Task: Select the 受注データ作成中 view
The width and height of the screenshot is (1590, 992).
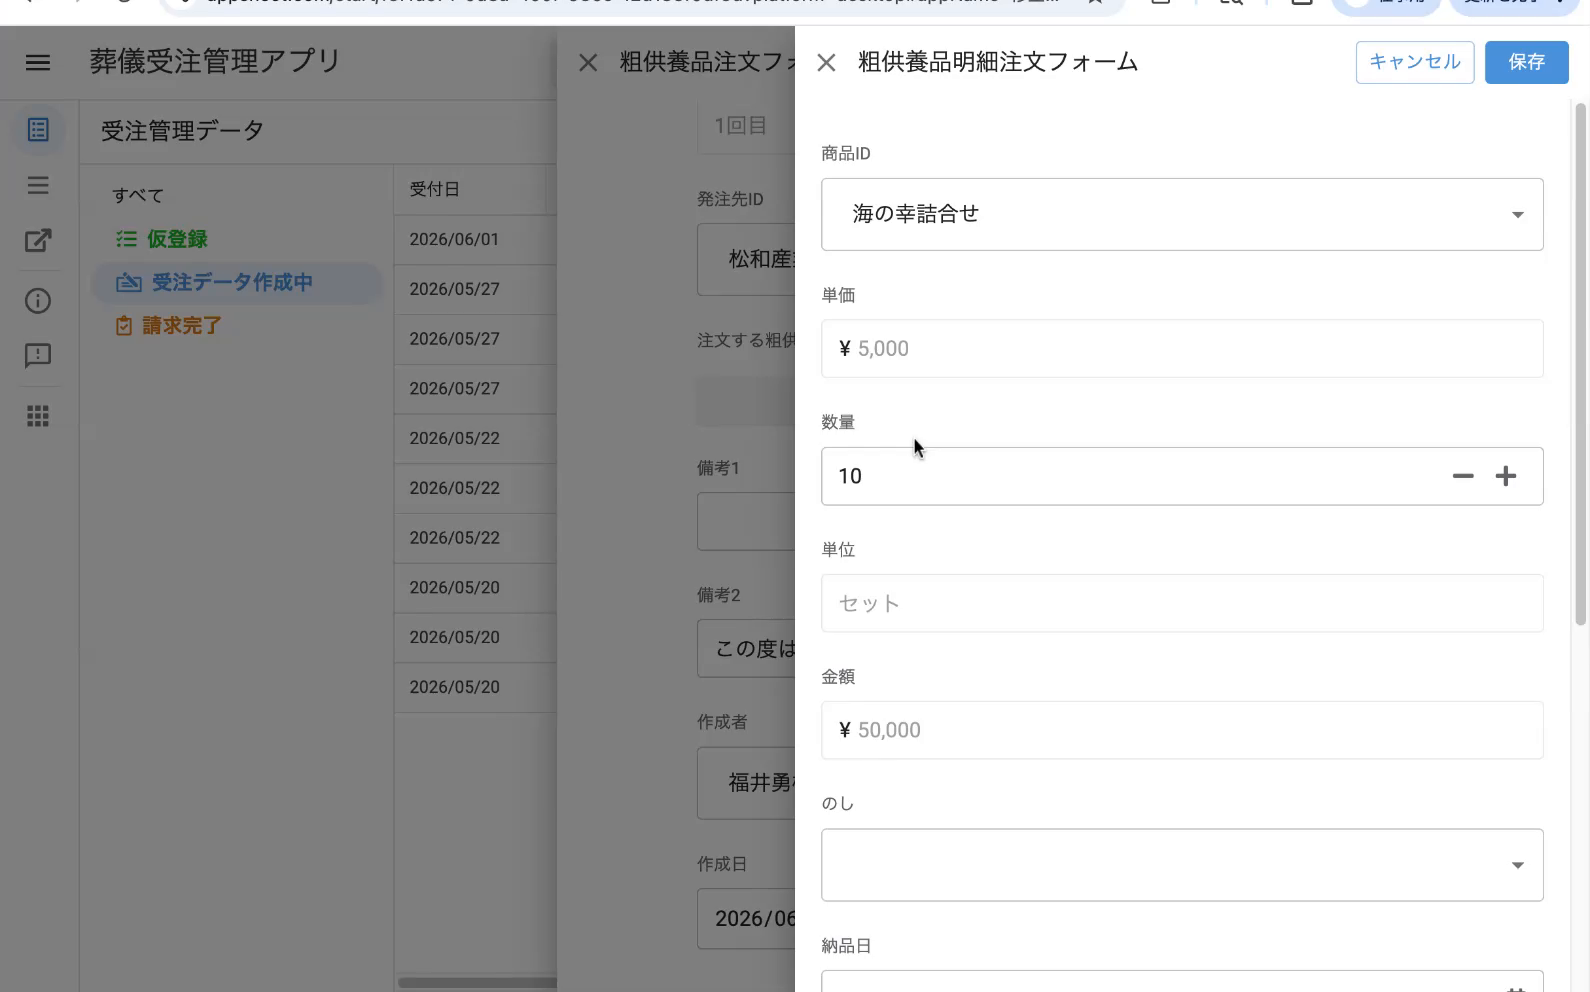Action: point(237,283)
